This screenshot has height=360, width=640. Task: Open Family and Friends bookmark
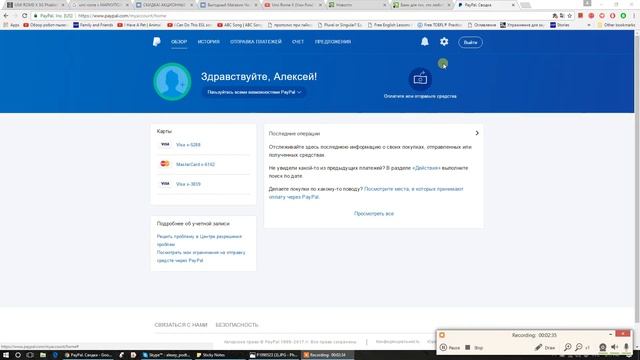click(93, 25)
